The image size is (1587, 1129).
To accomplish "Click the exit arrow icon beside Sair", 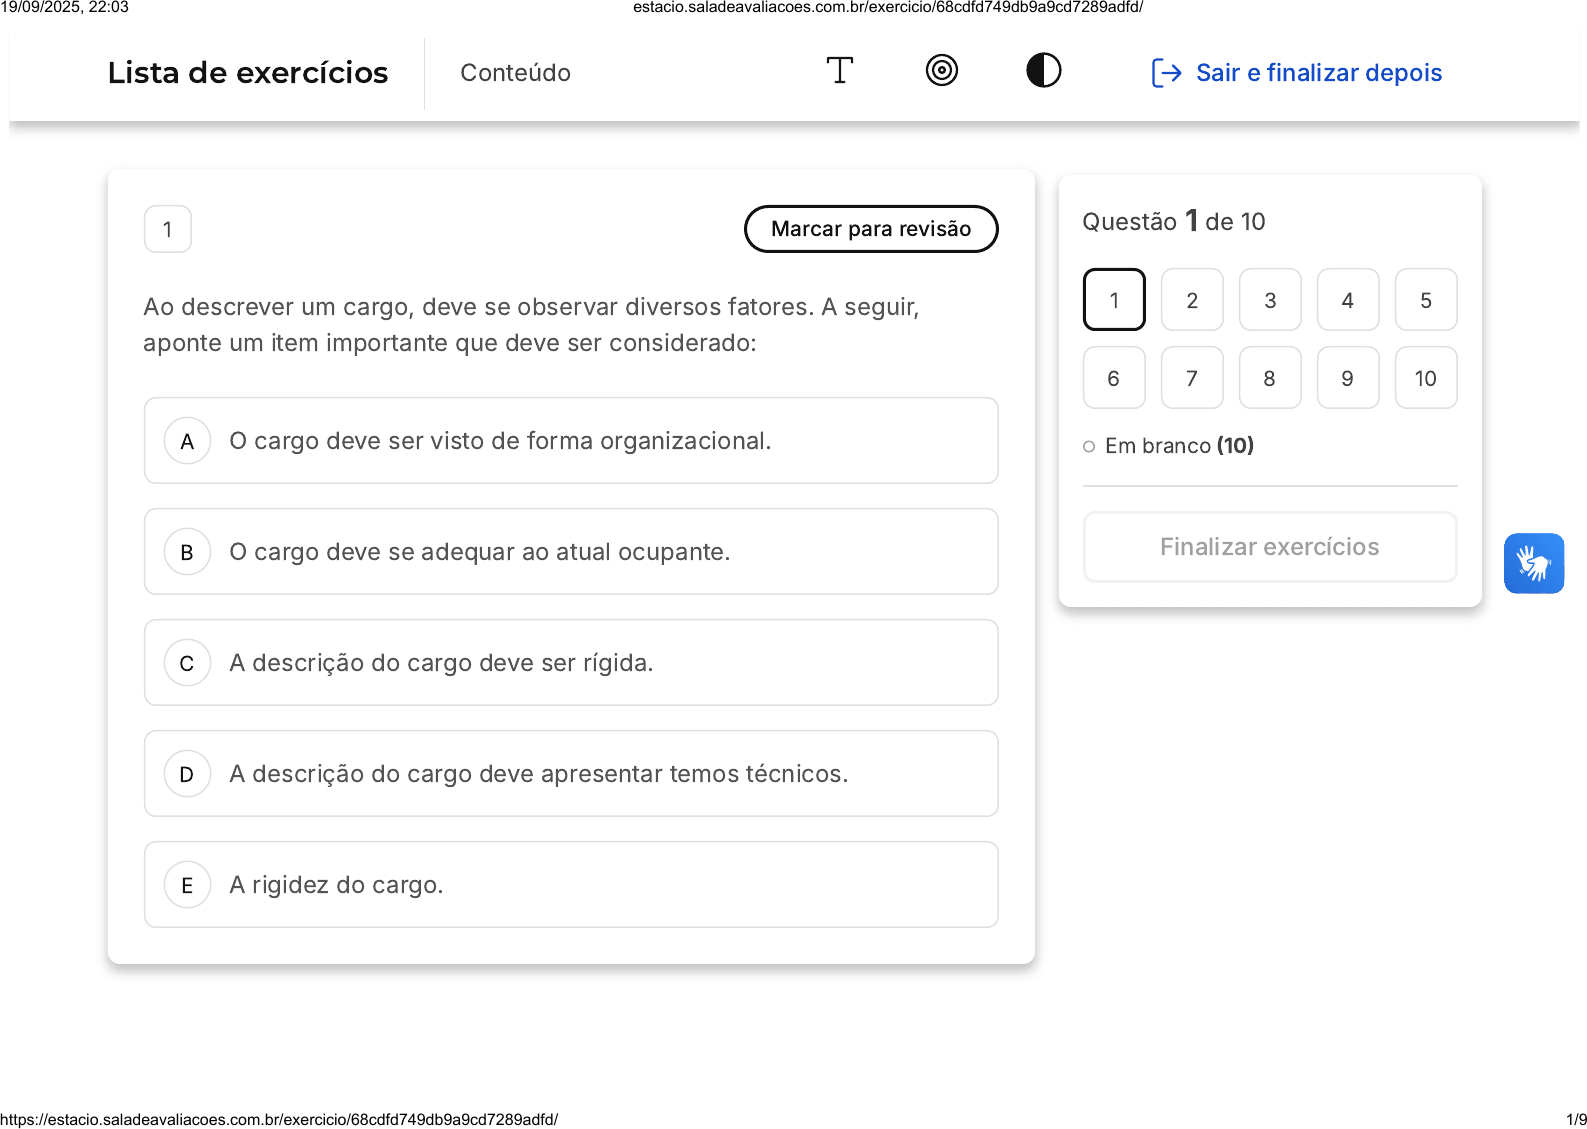I will pyautogui.click(x=1166, y=73).
